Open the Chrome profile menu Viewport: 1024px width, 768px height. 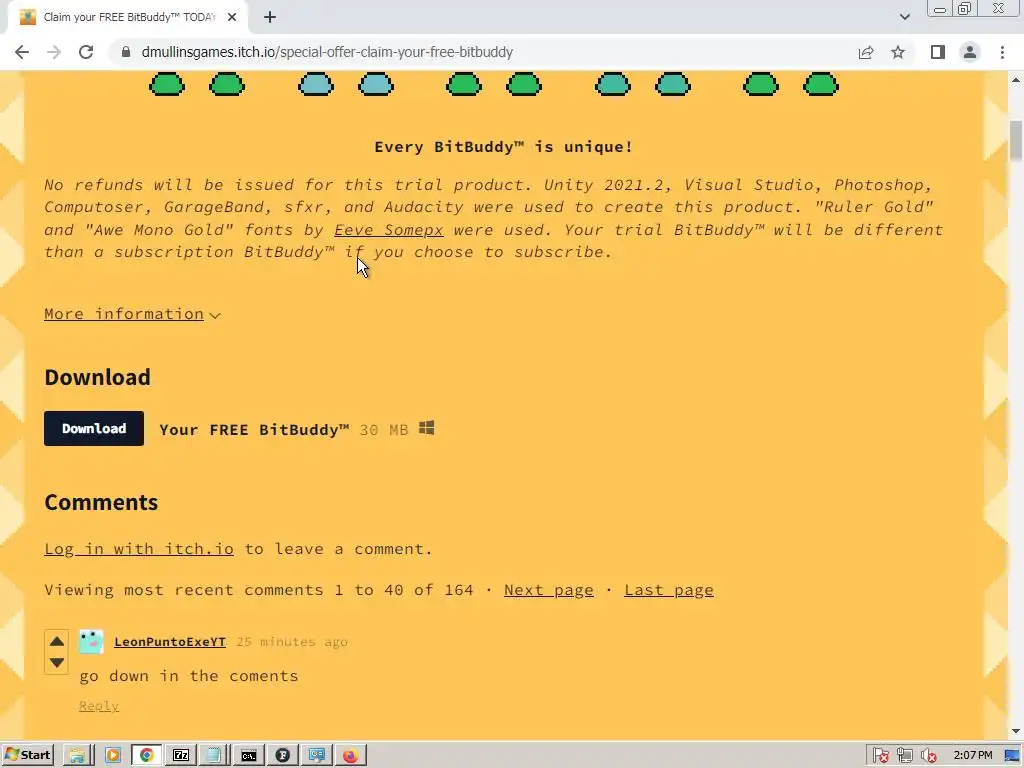pos(970,52)
